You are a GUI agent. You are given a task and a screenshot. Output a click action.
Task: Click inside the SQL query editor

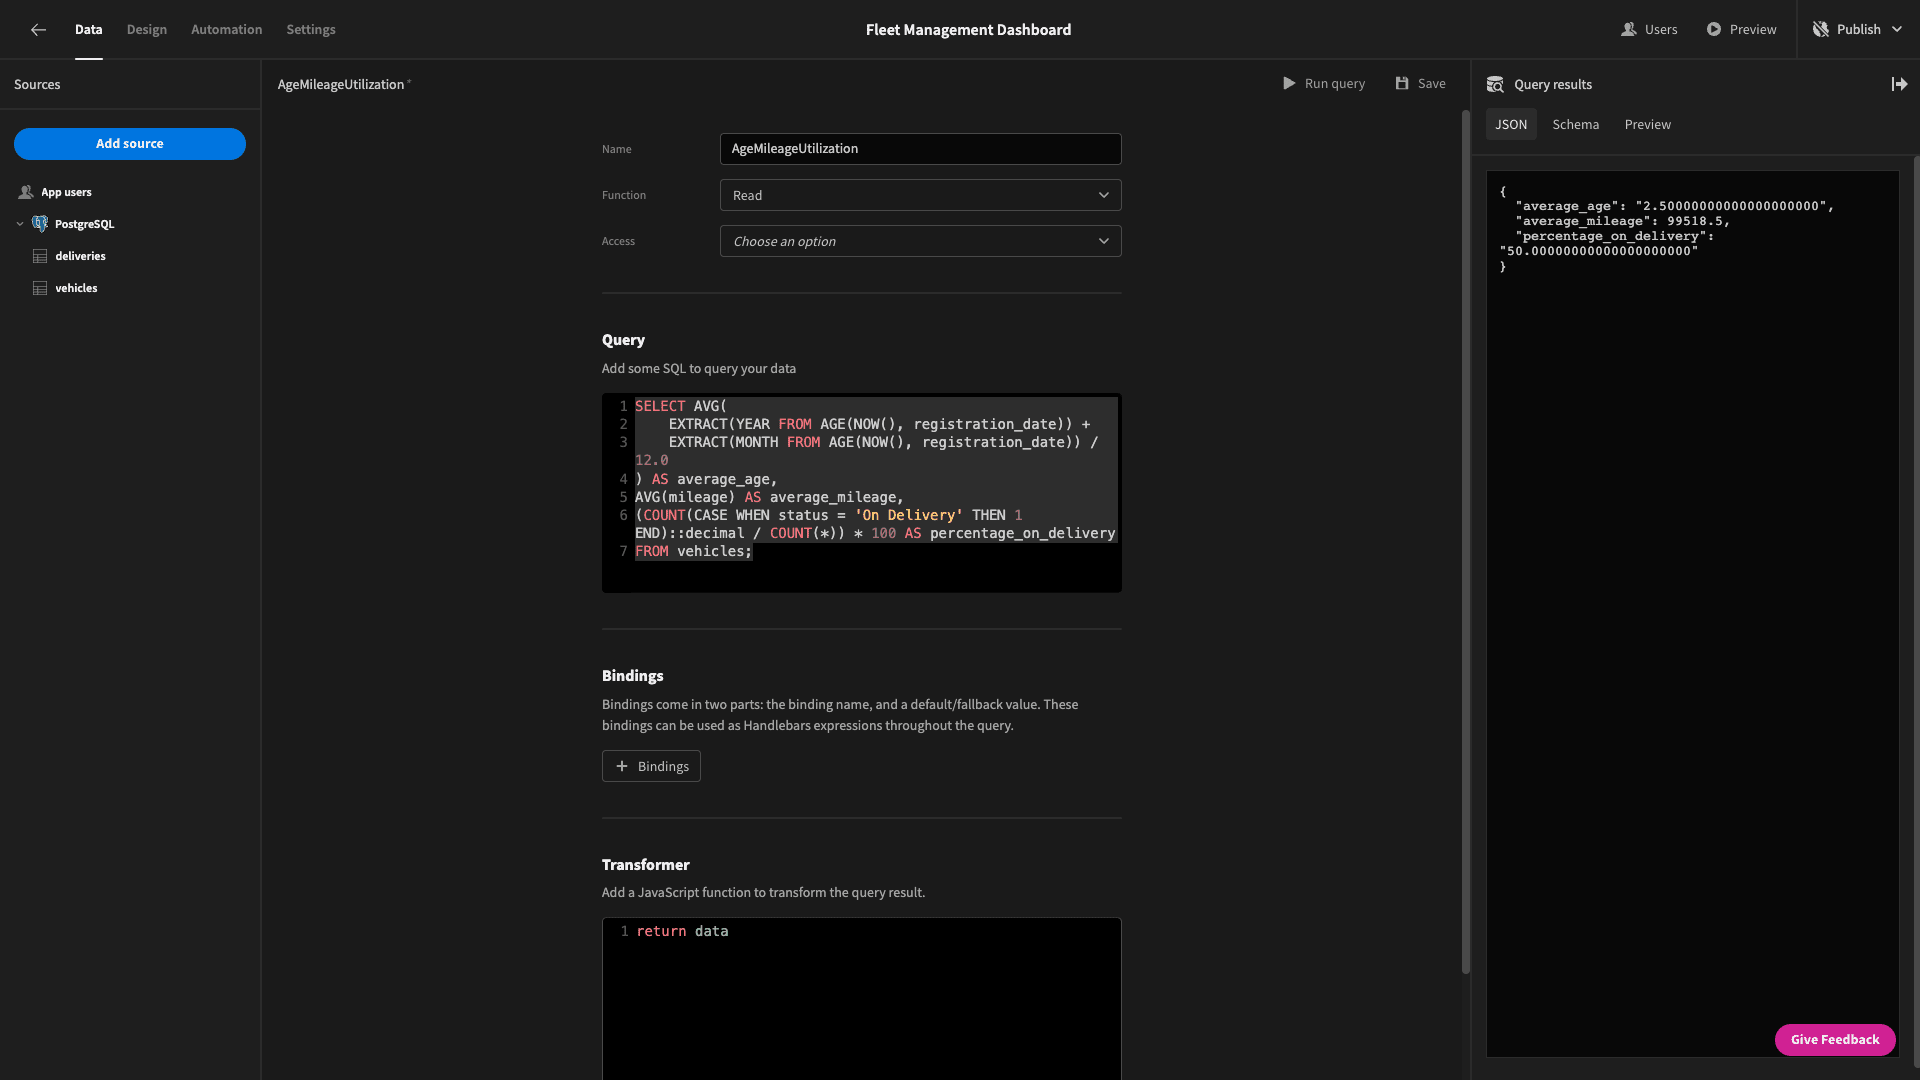(861, 493)
